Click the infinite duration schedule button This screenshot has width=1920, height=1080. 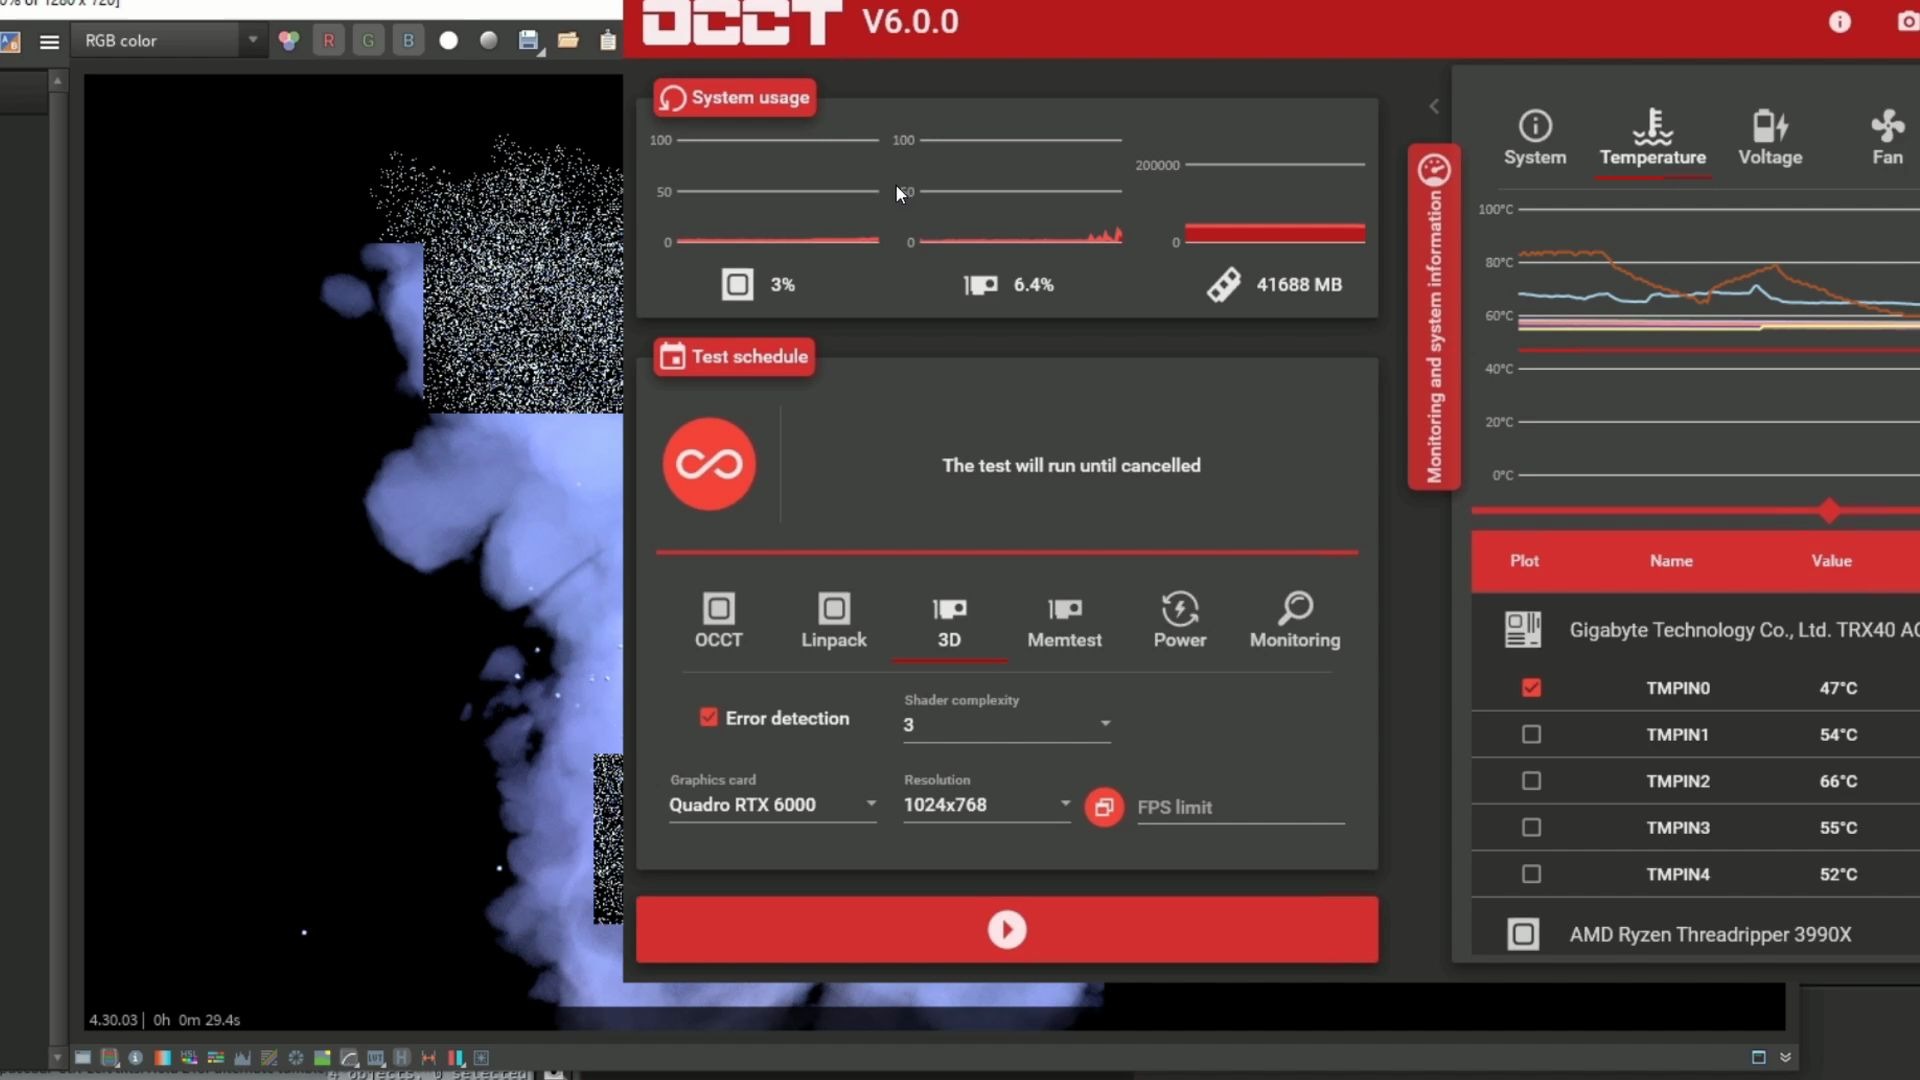(709, 464)
